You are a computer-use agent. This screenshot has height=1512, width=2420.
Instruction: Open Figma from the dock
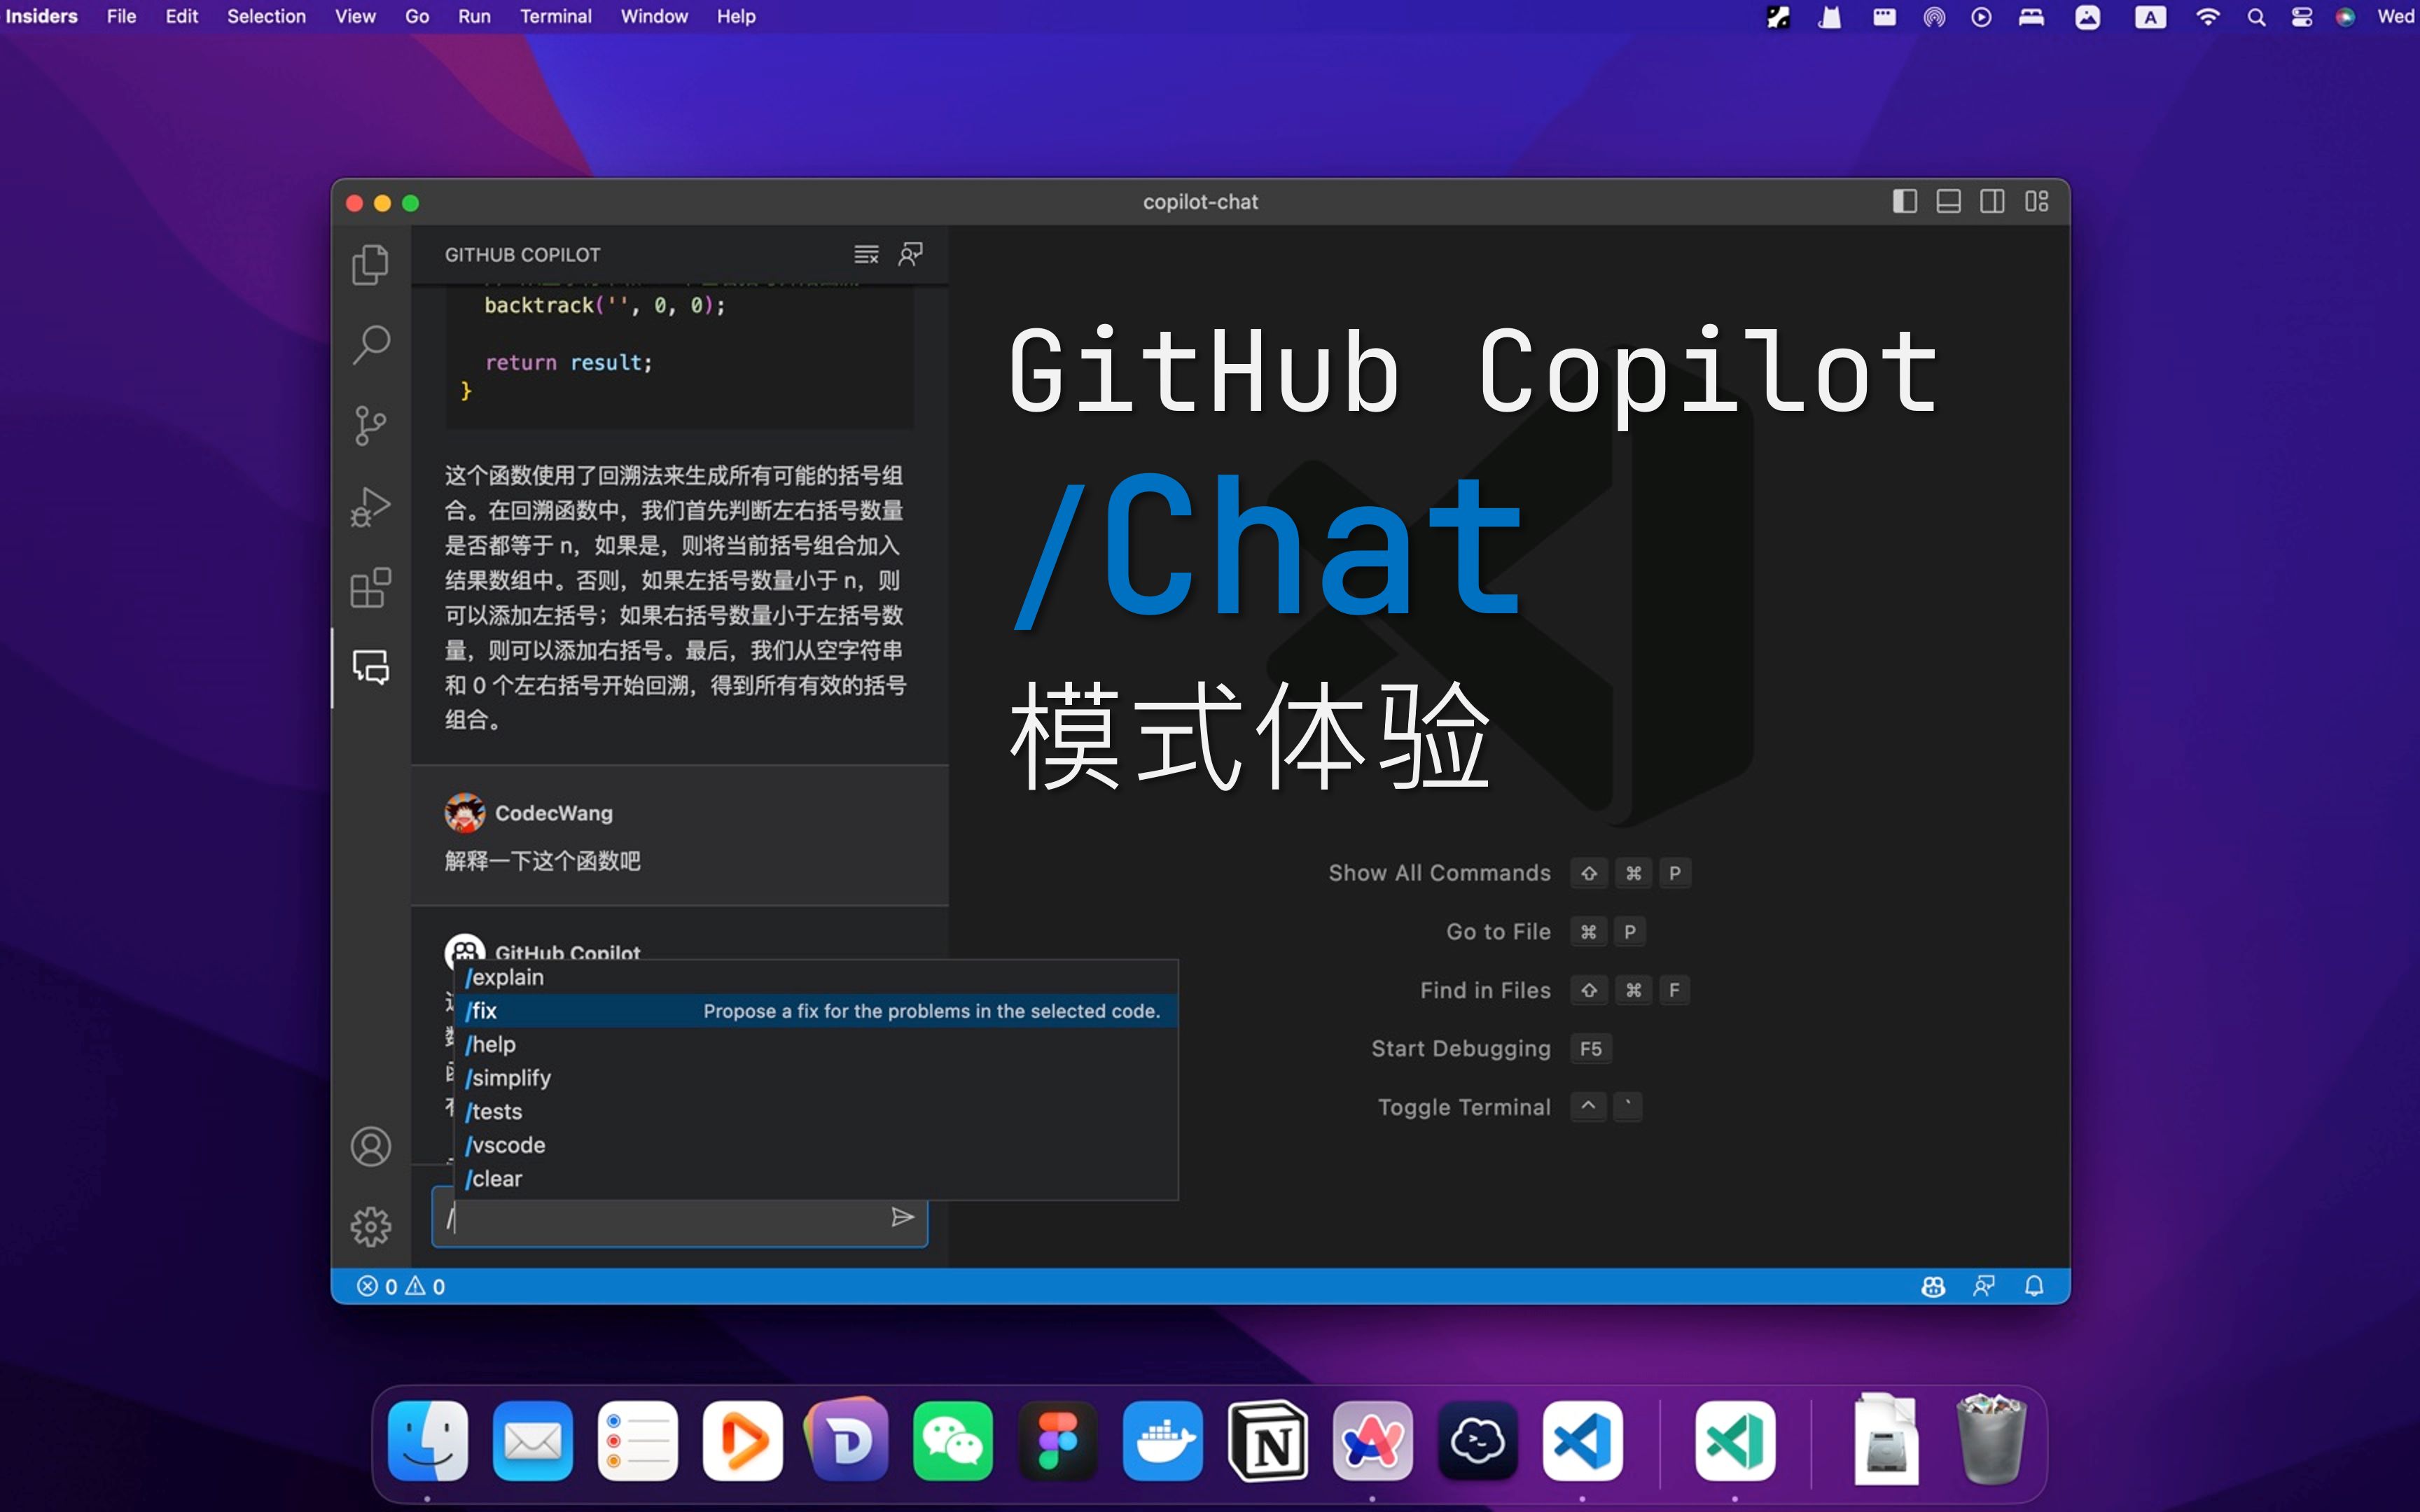click(1058, 1441)
